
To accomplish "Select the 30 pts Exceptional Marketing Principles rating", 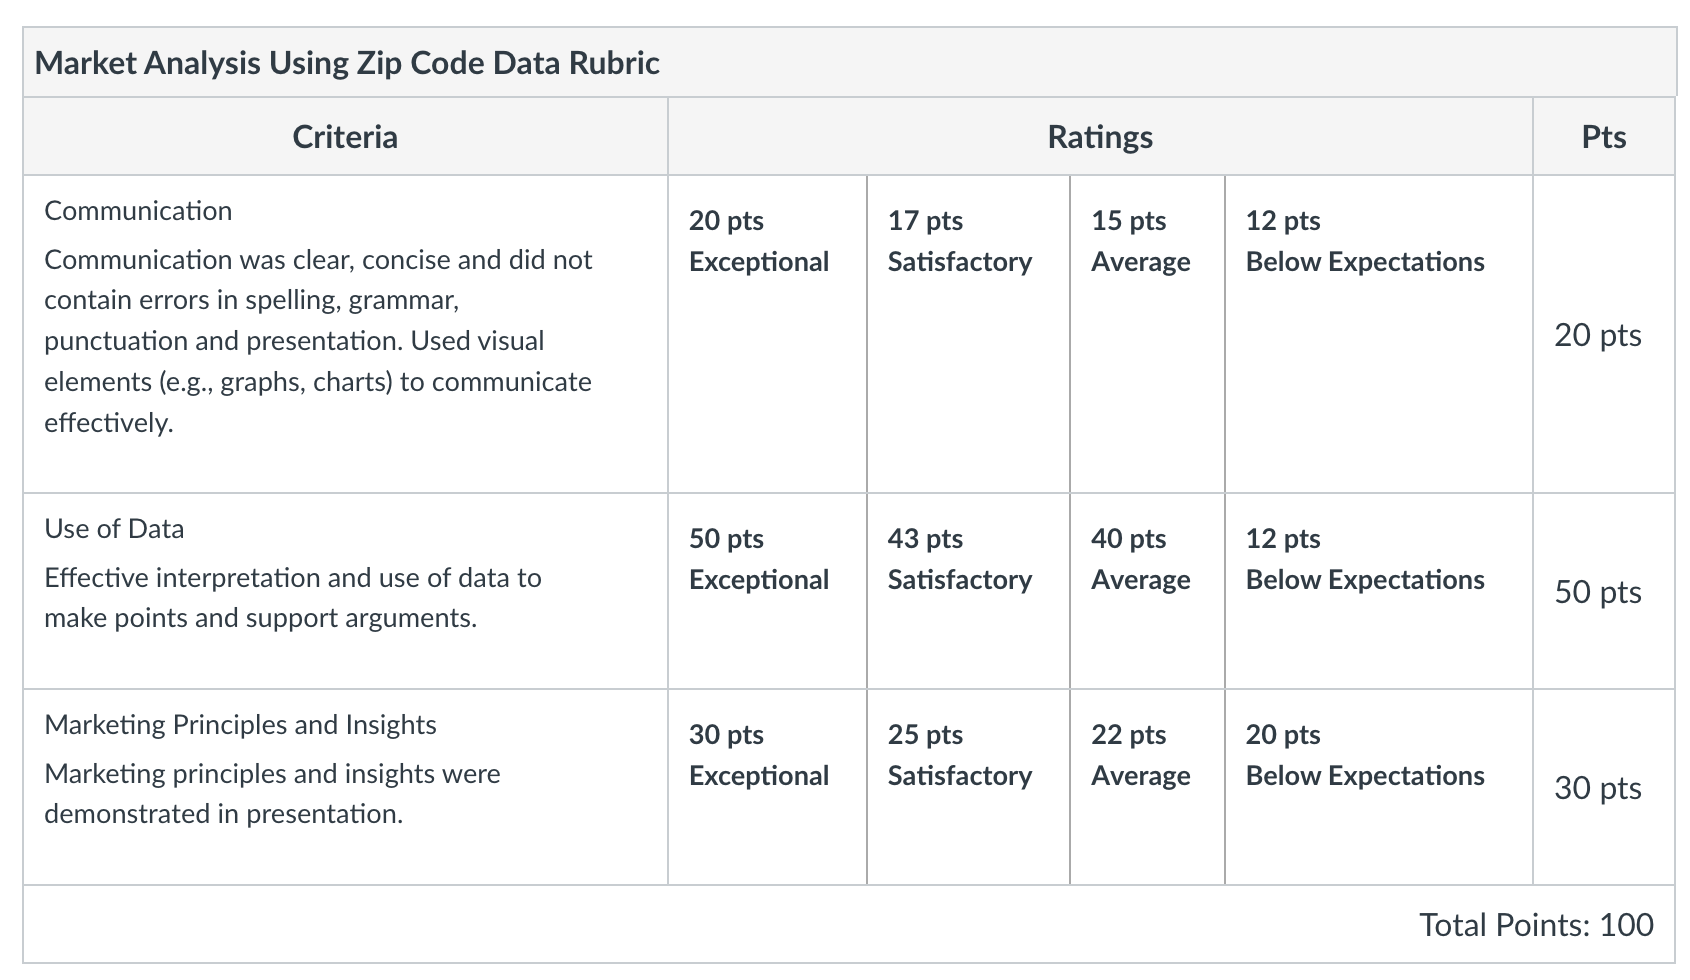I will pyautogui.click(x=767, y=787).
